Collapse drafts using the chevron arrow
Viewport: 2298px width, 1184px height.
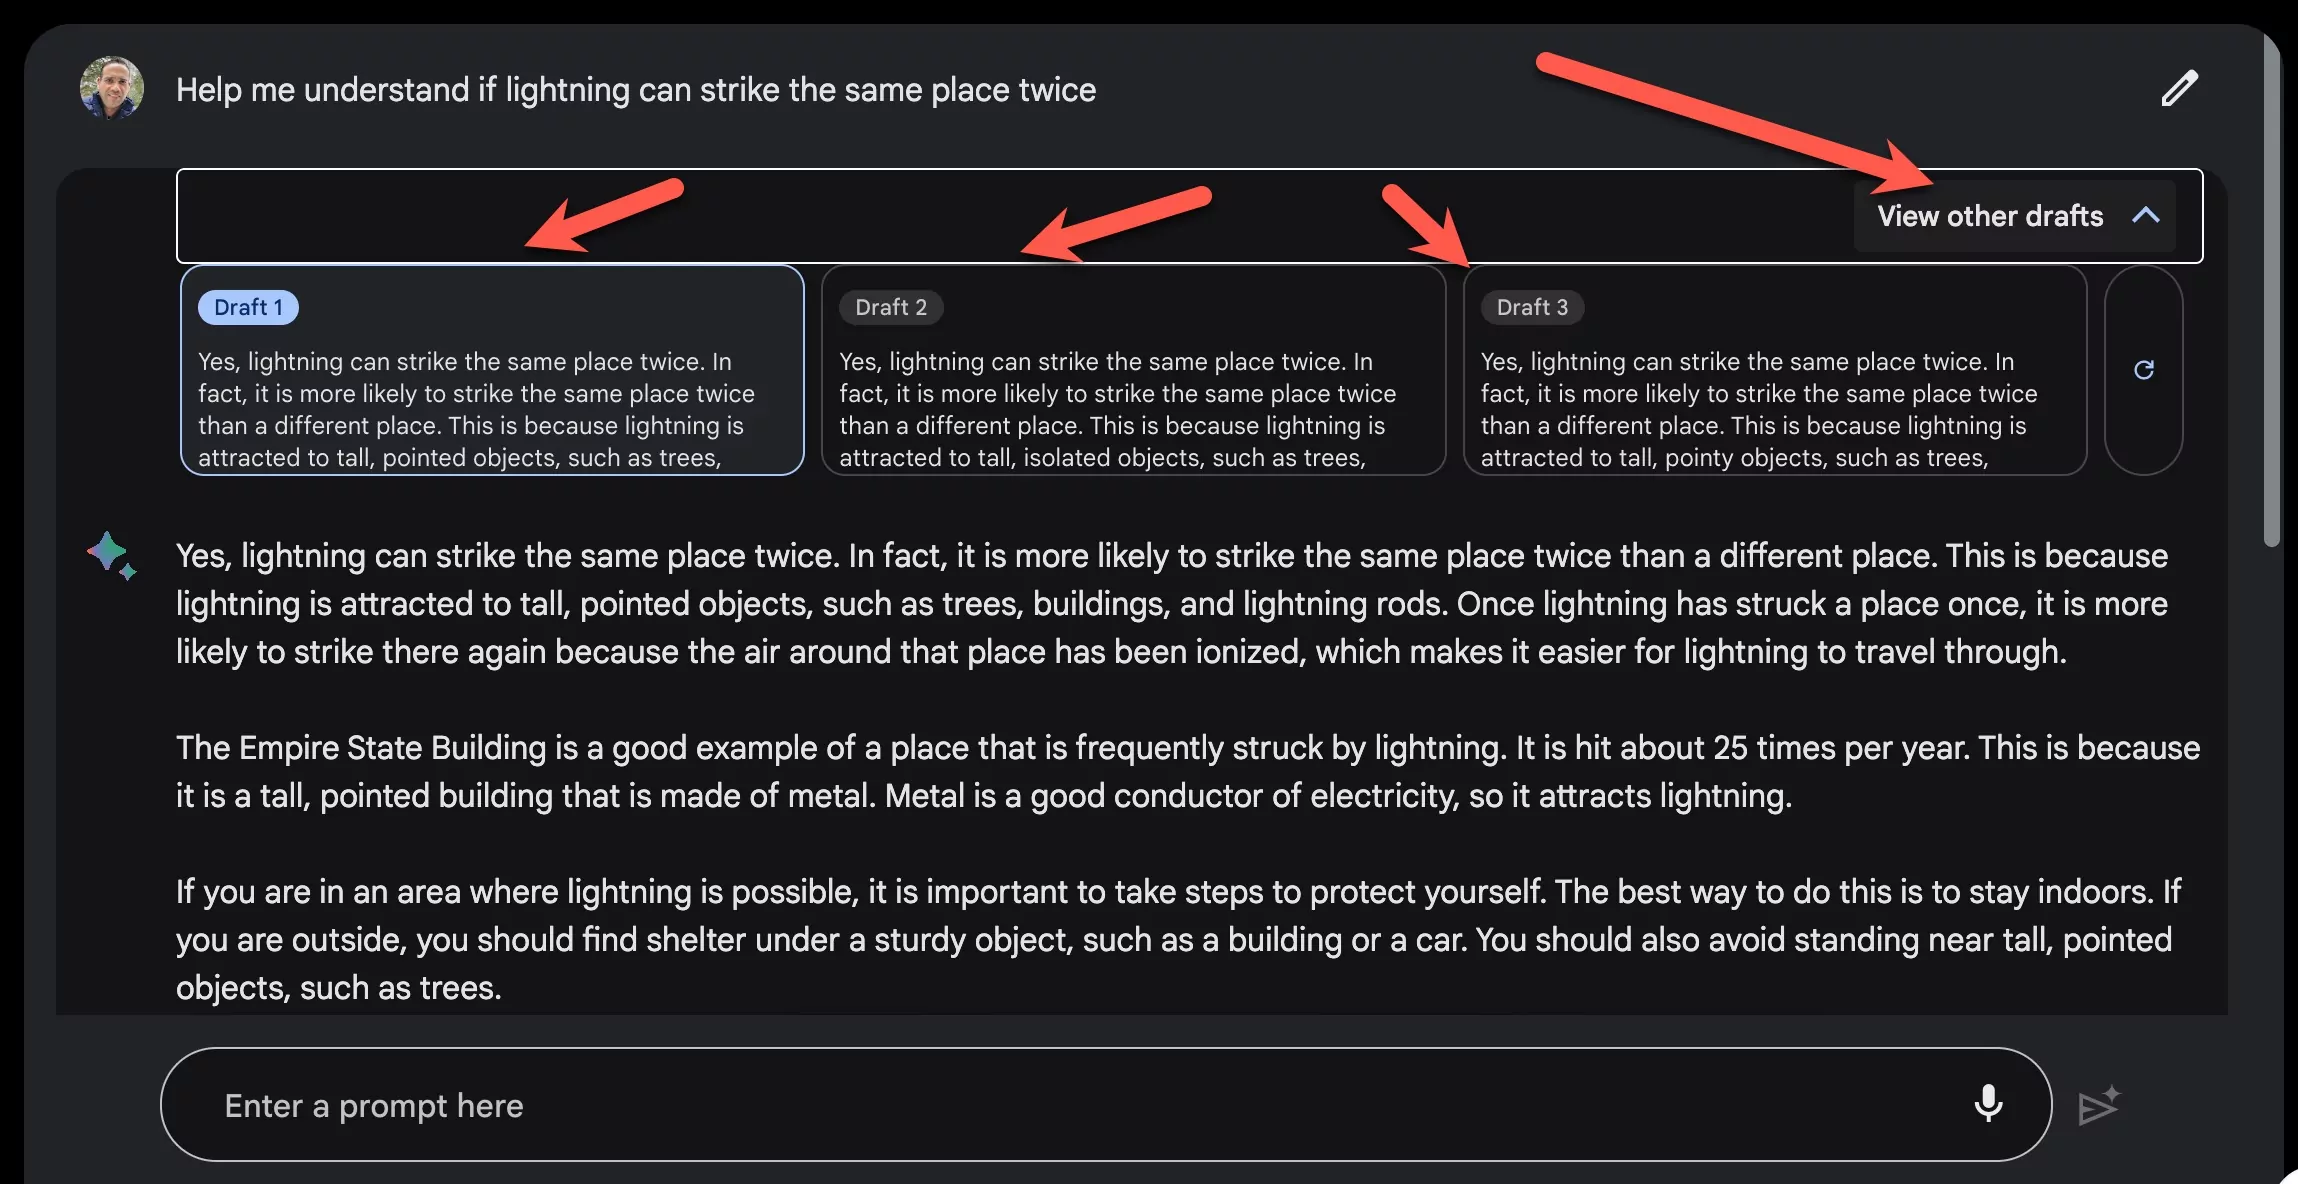pos(2146,216)
